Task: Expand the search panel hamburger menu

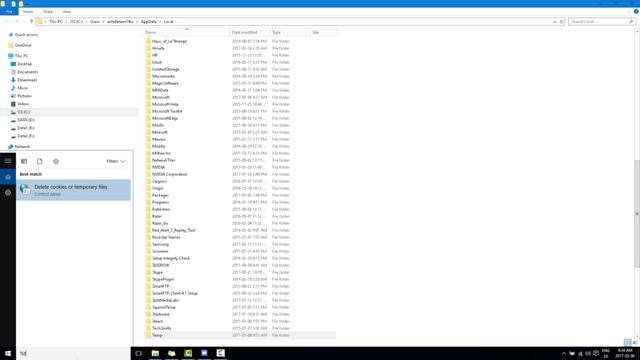Action: coord(8,161)
